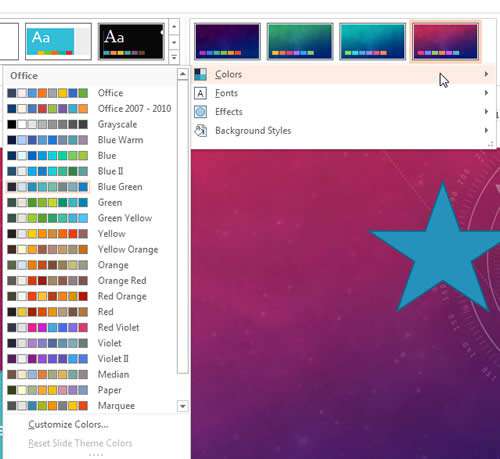Viewport: 500px width, 459px height.
Task: Open the Fonts submenu
Action: (343, 93)
